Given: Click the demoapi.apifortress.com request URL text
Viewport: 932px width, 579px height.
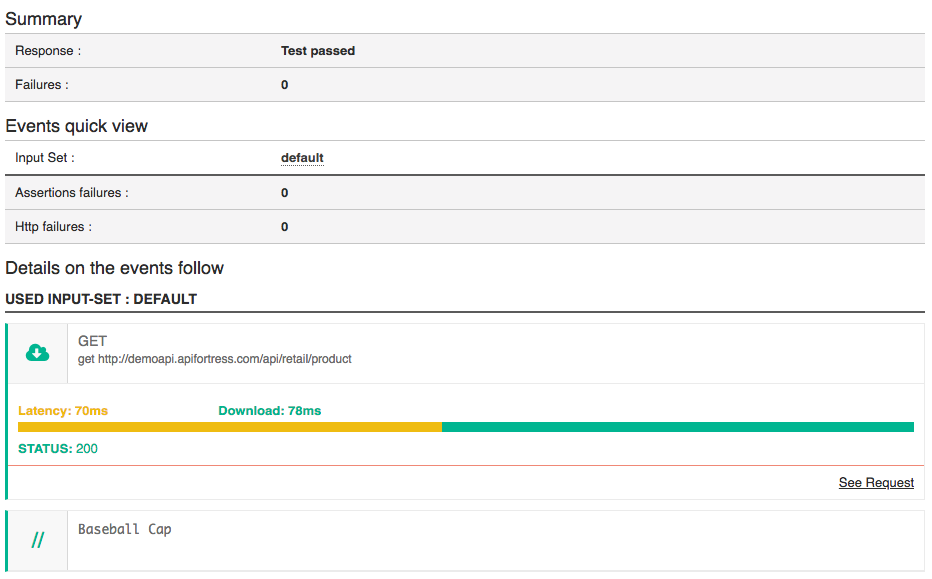Looking at the screenshot, I should (215, 359).
